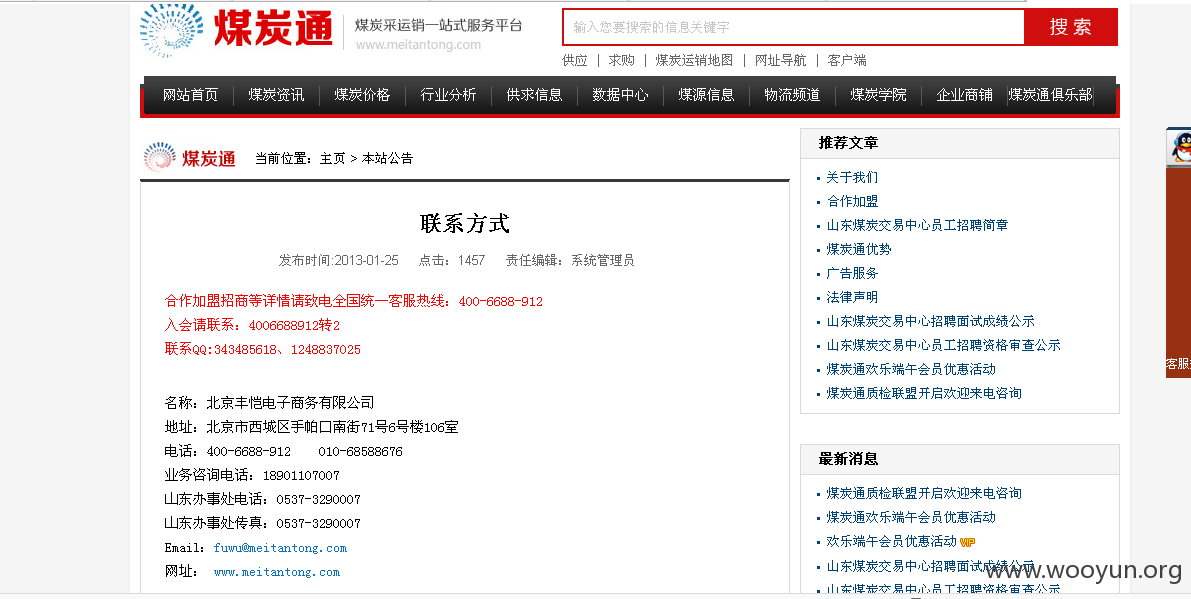Open 煤炭运销地图 link

[x=694, y=60]
